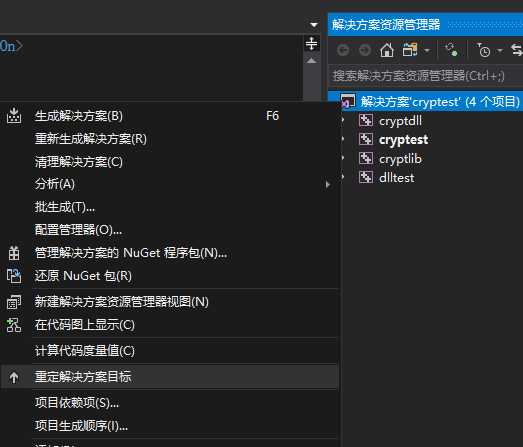
Task: Click the solution icon beside 解决方案'cryptest'
Action: coord(348,101)
